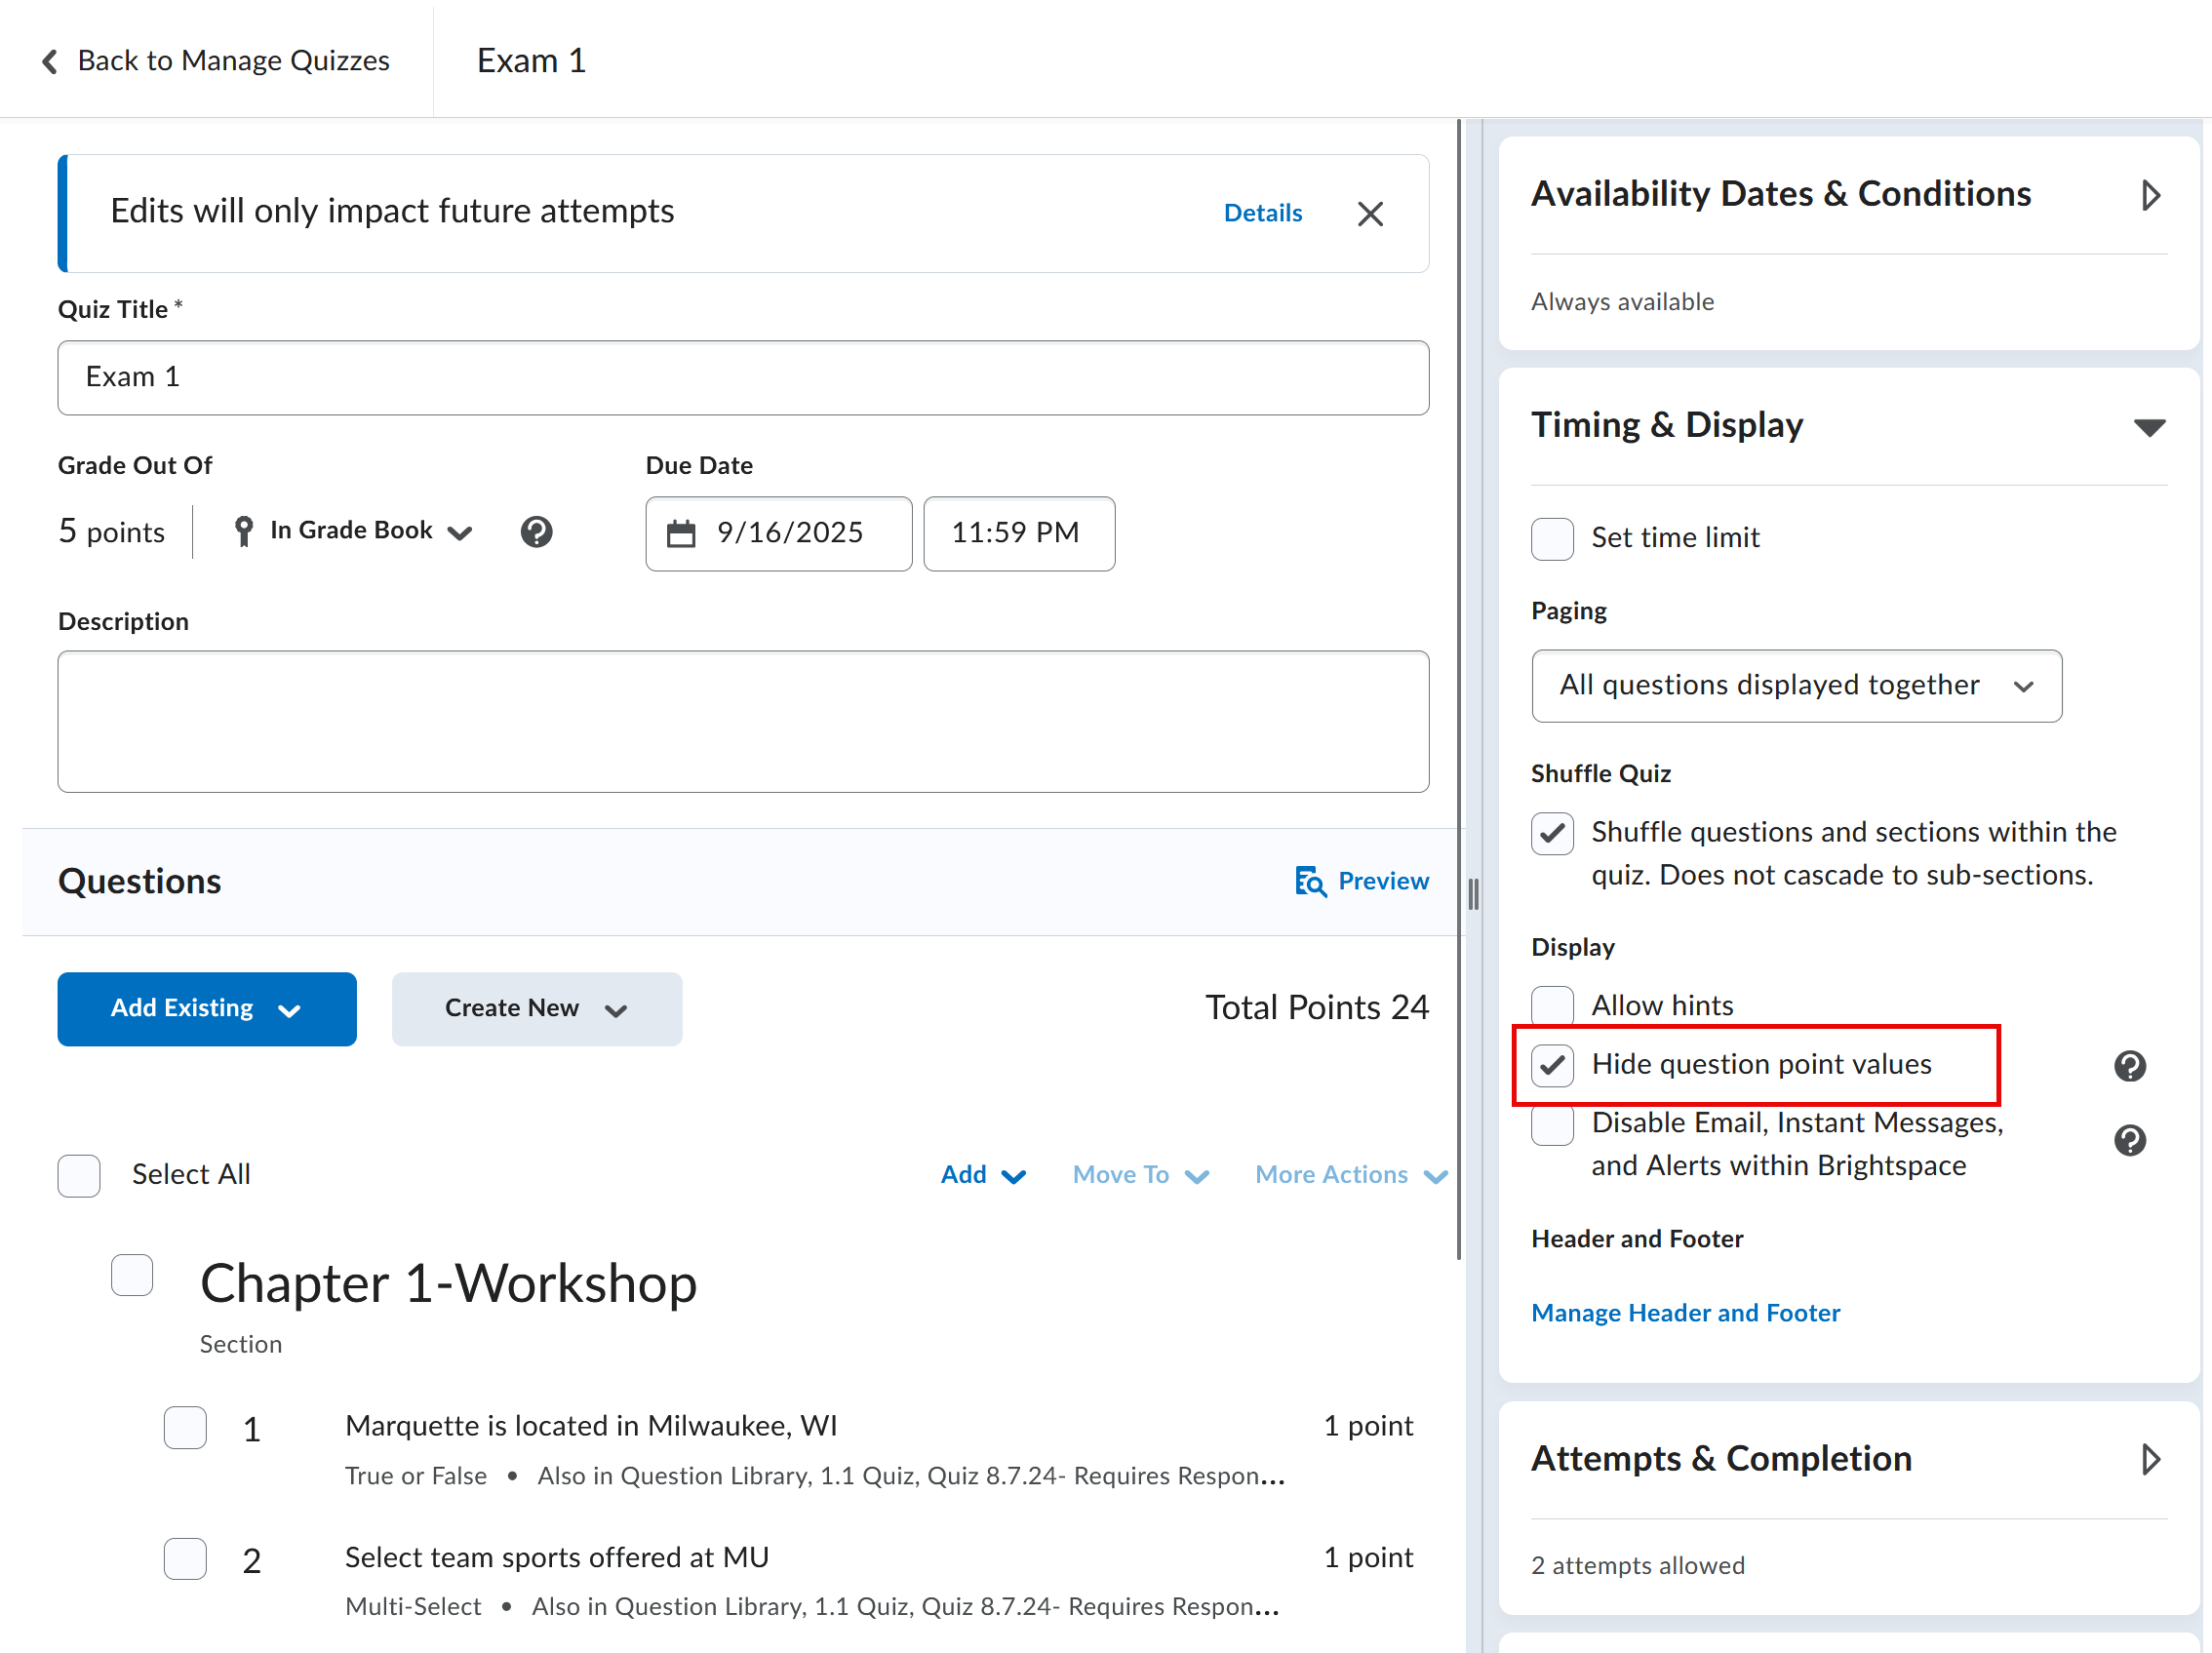
Task: Collapse the Timing & Display section
Action: [x=2149, y=427]
